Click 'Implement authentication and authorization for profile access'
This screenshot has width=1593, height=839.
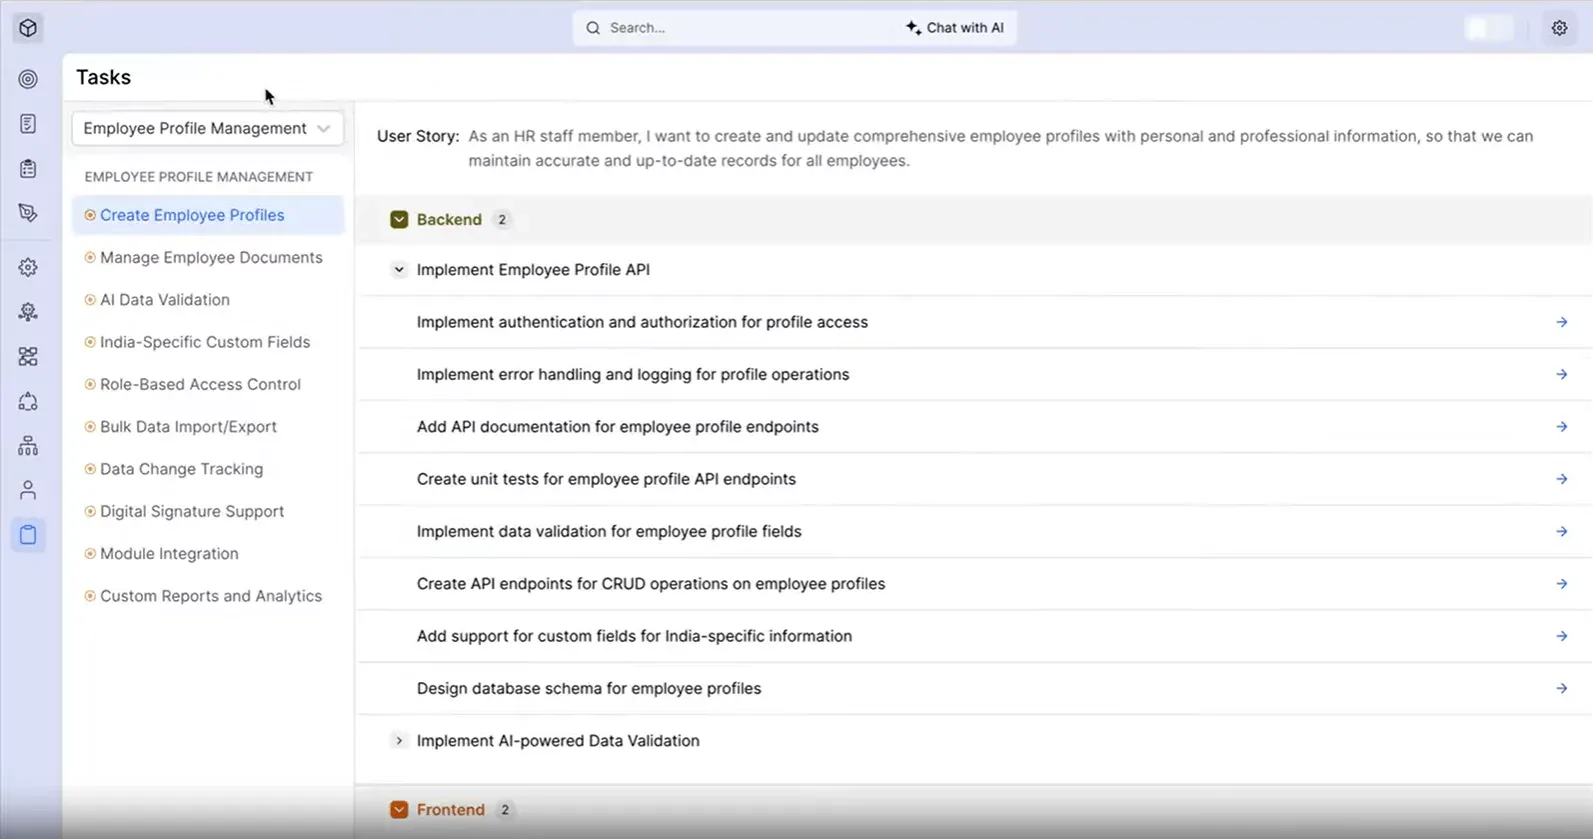642,322
